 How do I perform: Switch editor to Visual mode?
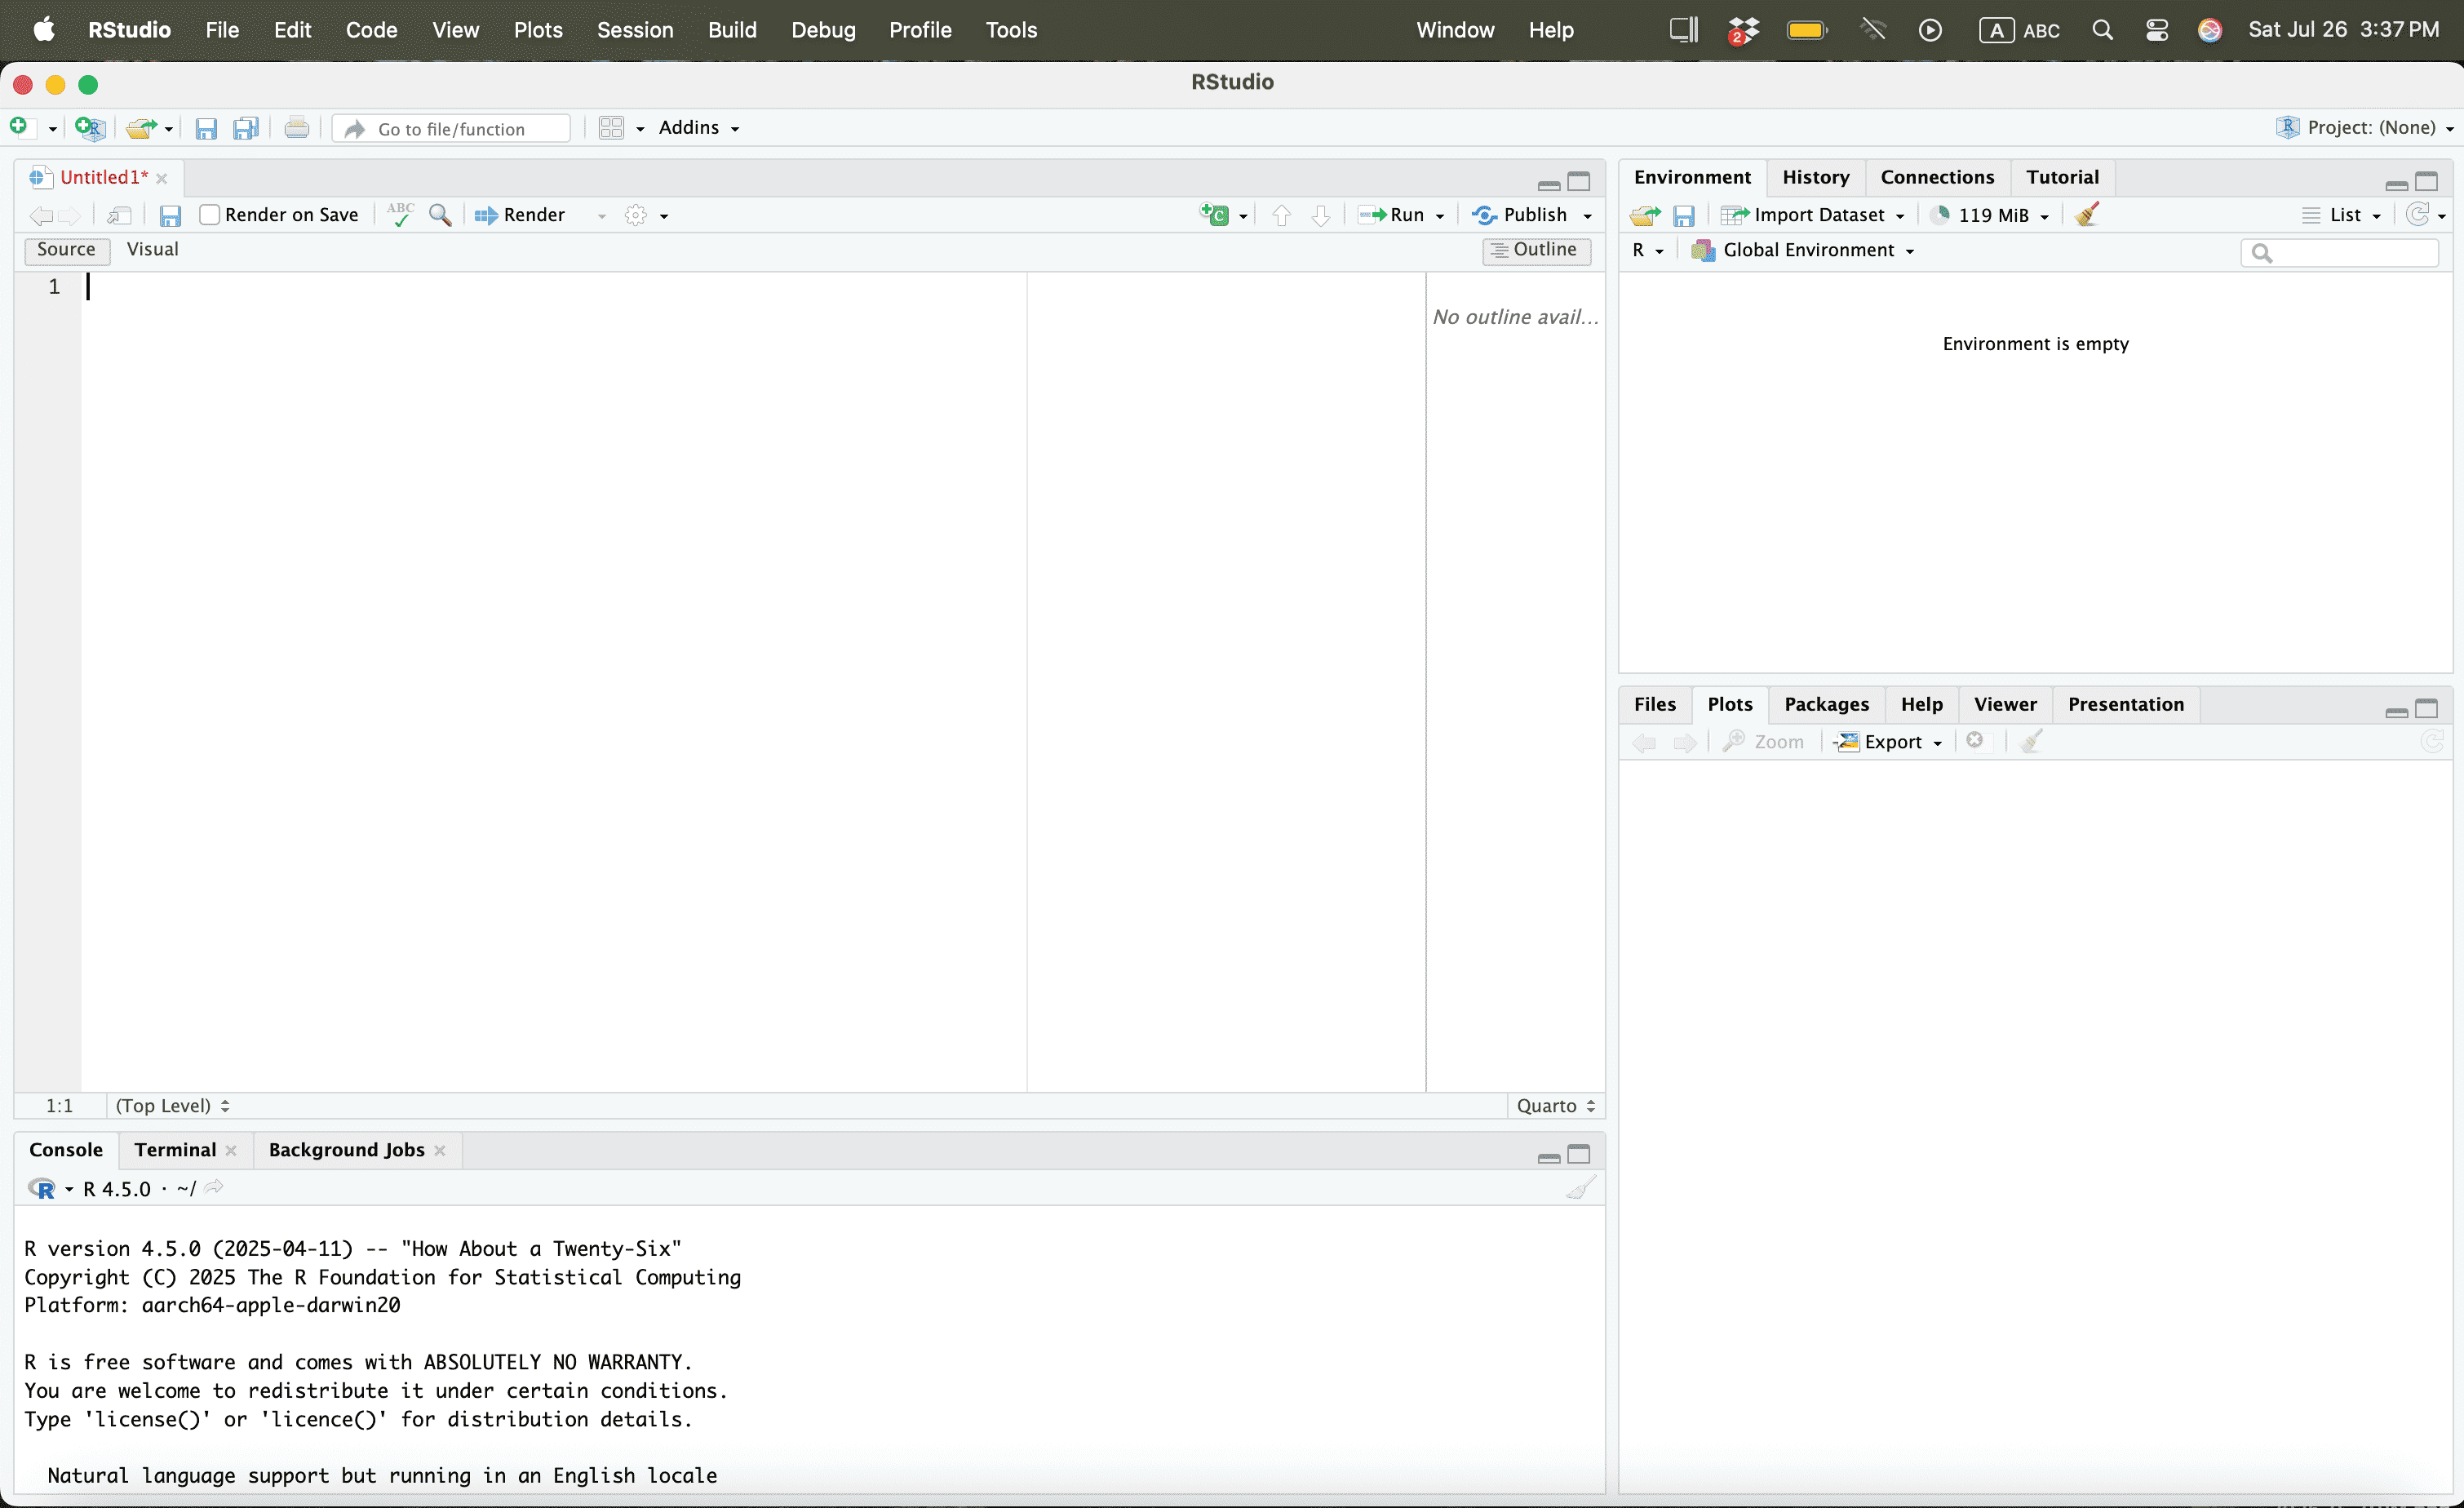(152, 249)
